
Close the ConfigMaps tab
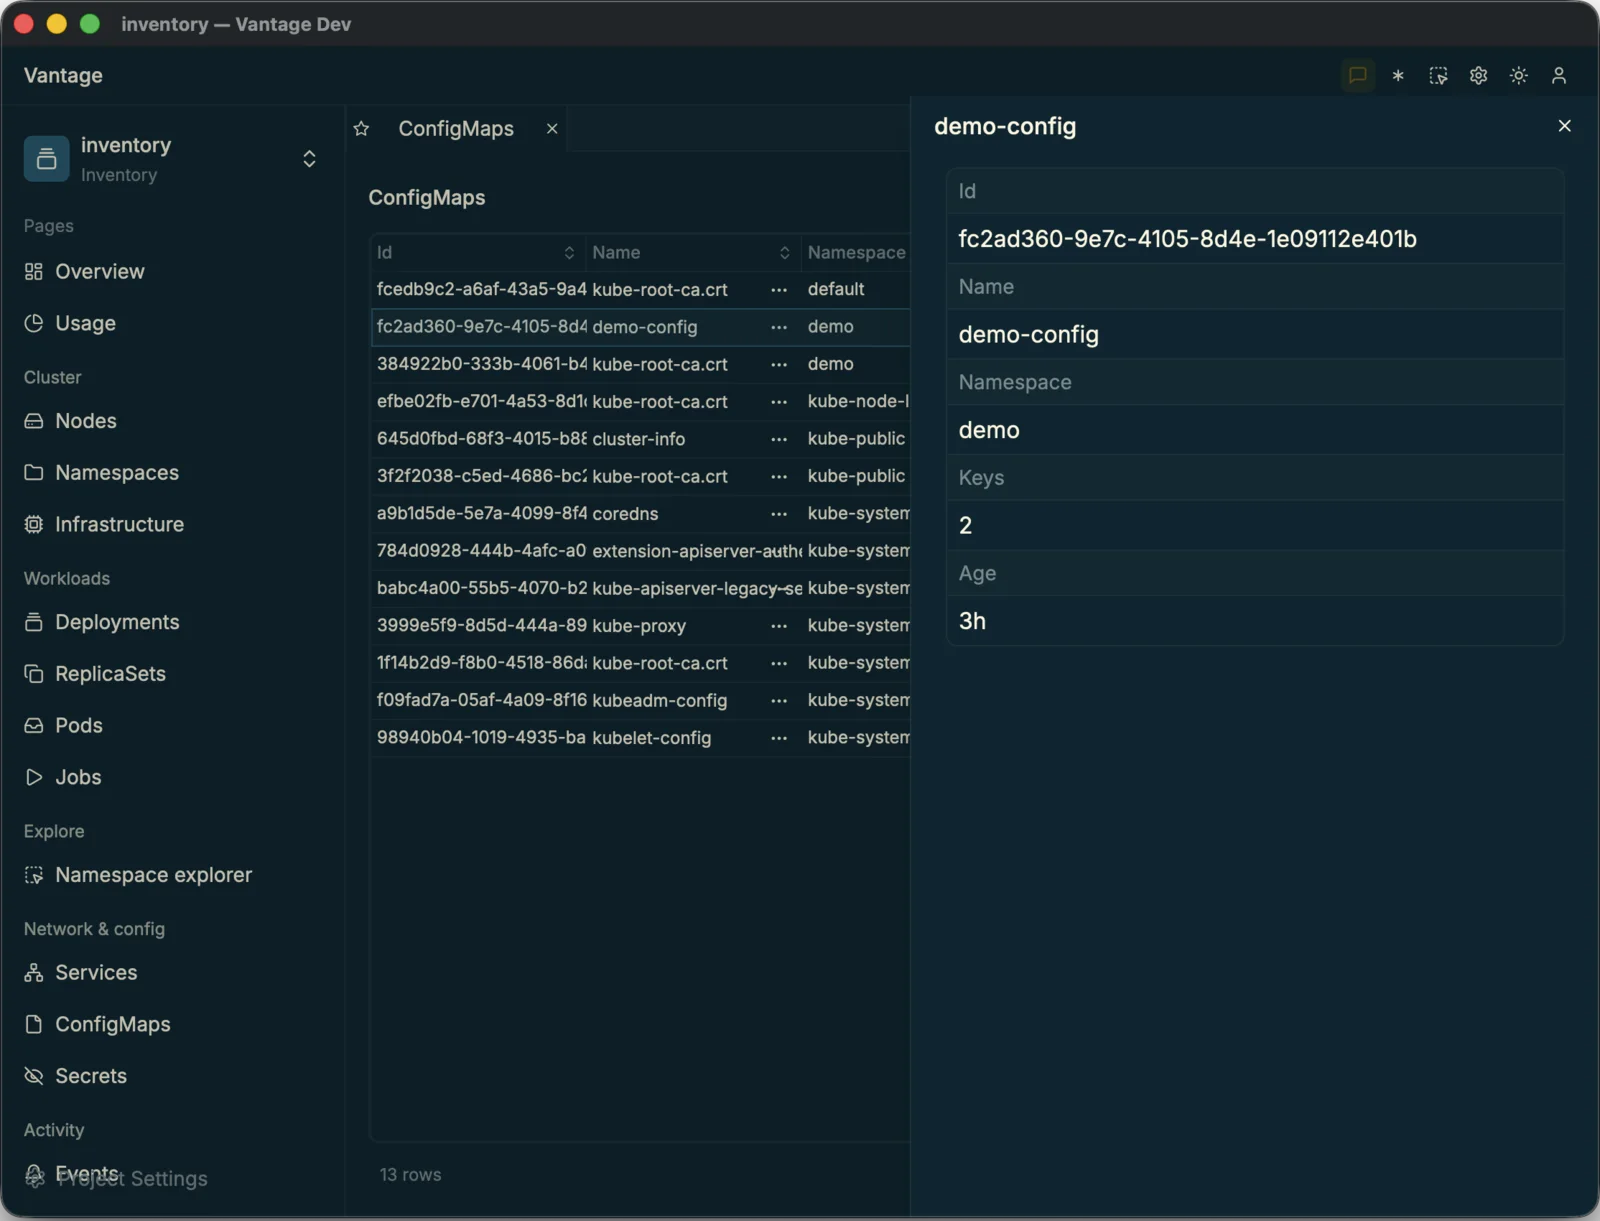552,129
